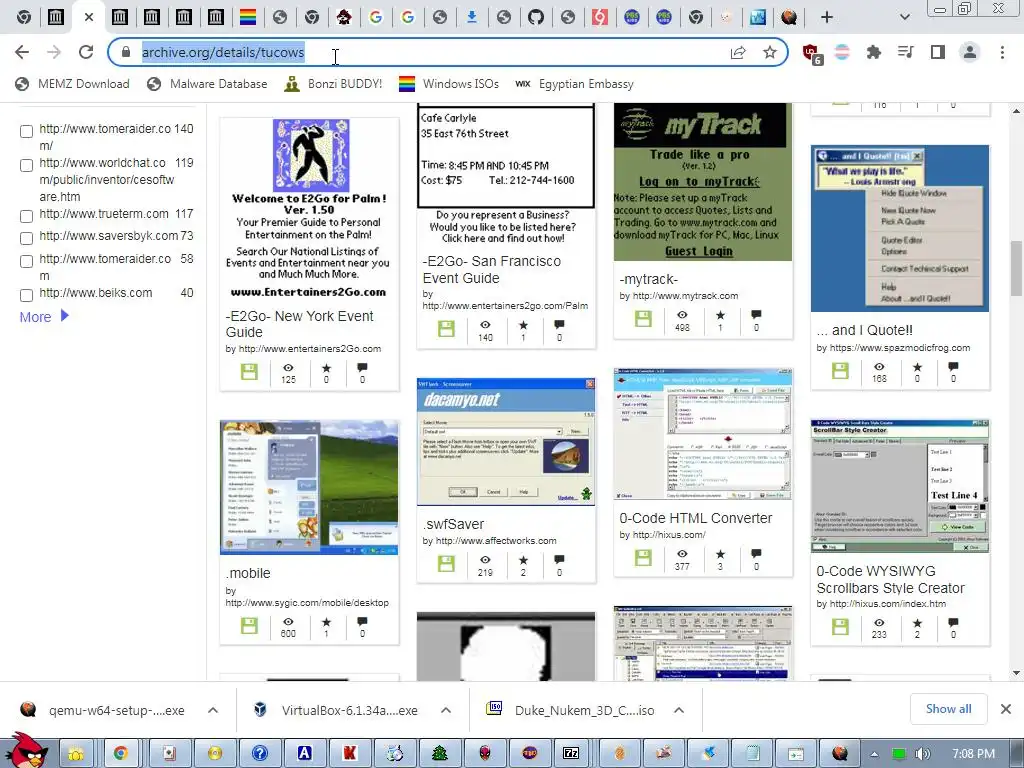The width and height of the screenshot is (1024, 768).
Task: Click software floppy icon under -mytrack-
Action: [x=643, y=319]
